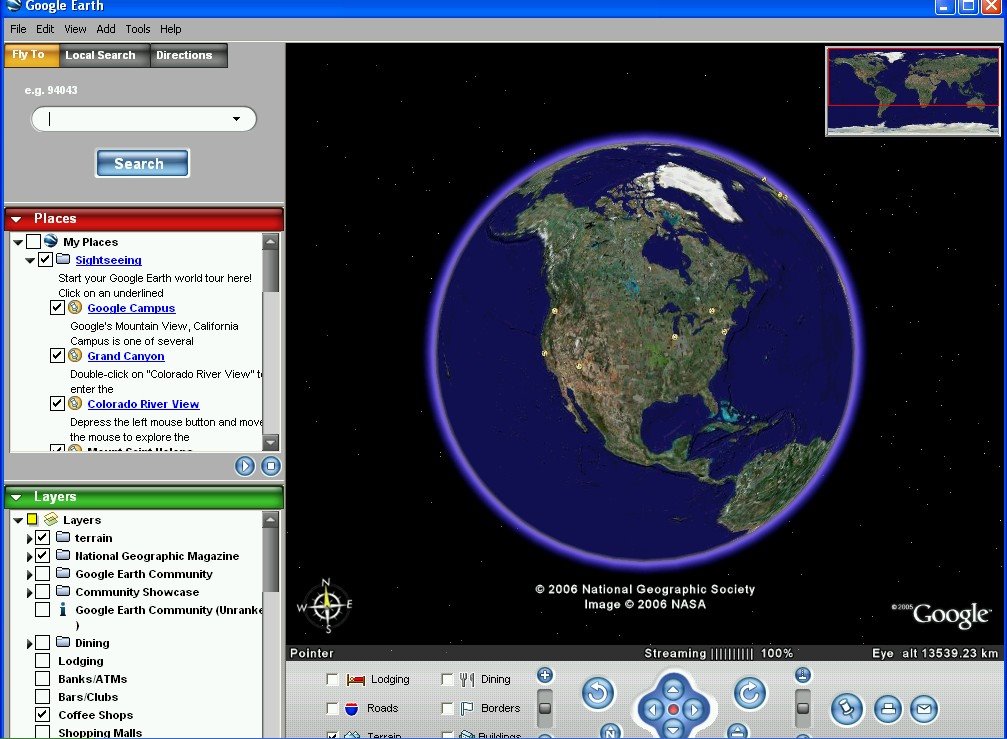
Task: Click the zoom in plus button
Action: pyautogui.click(x=545, y=675)
